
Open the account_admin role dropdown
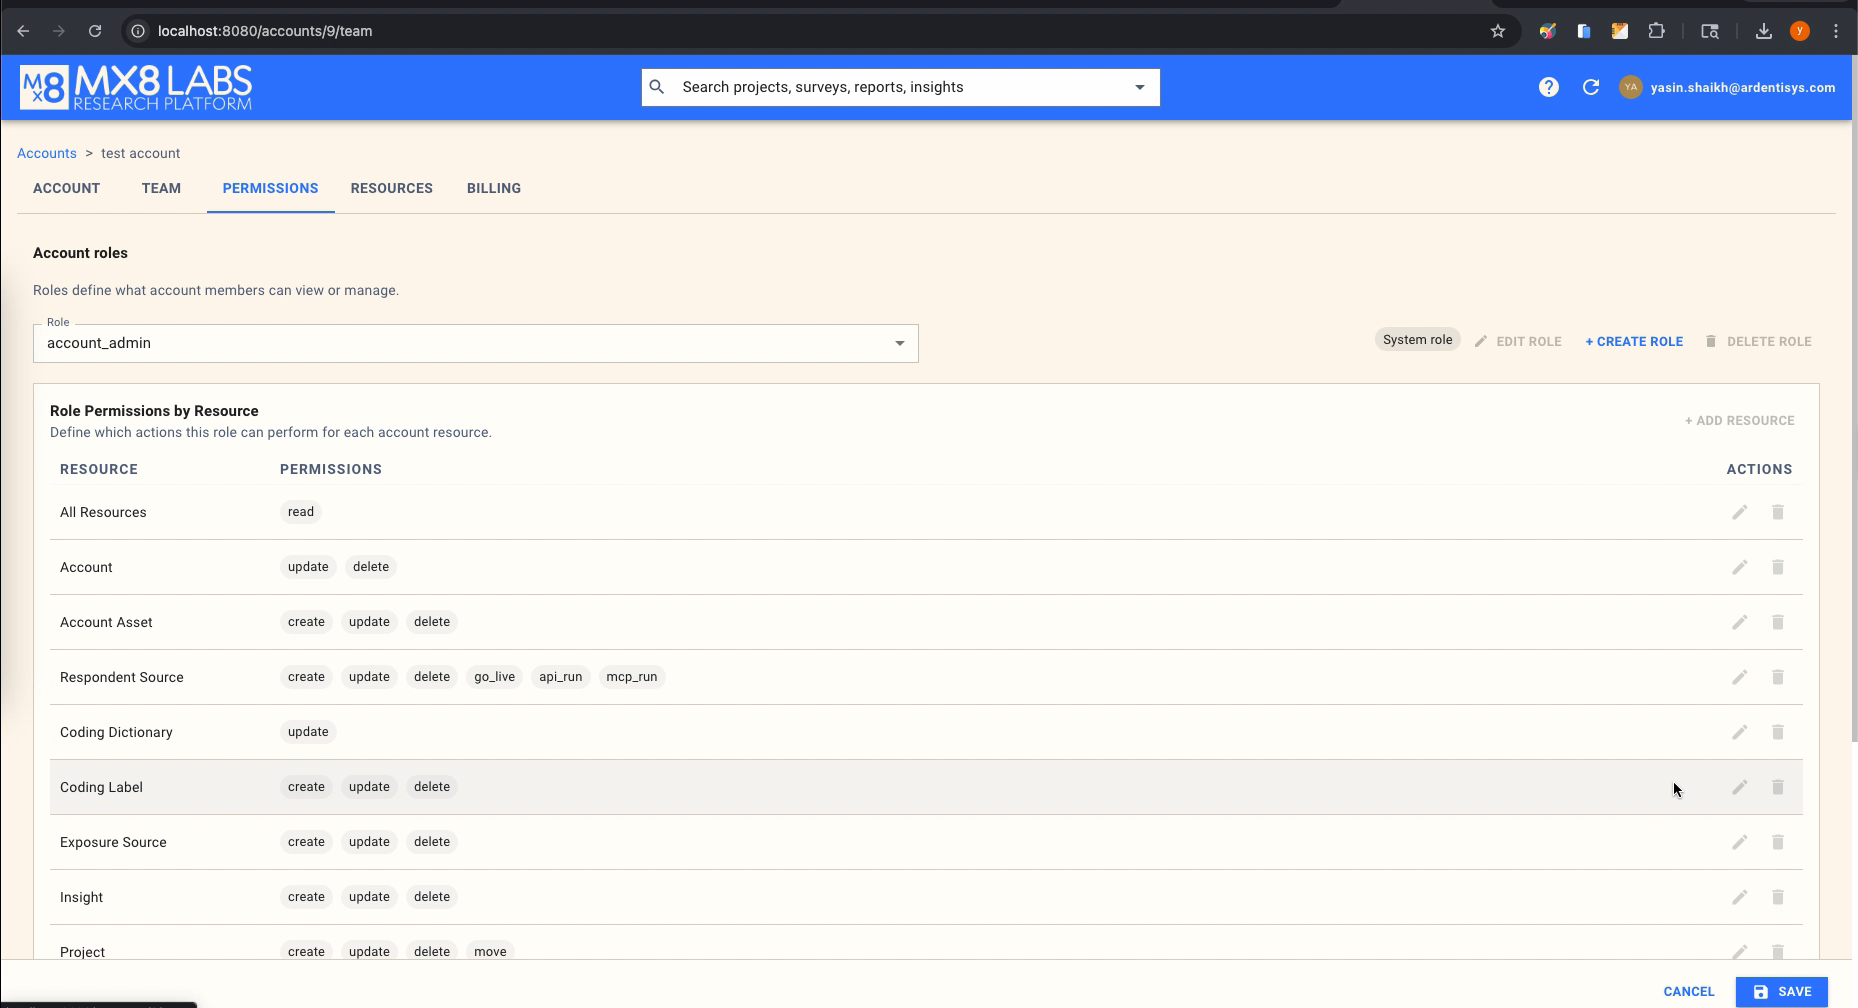point(899,343)
